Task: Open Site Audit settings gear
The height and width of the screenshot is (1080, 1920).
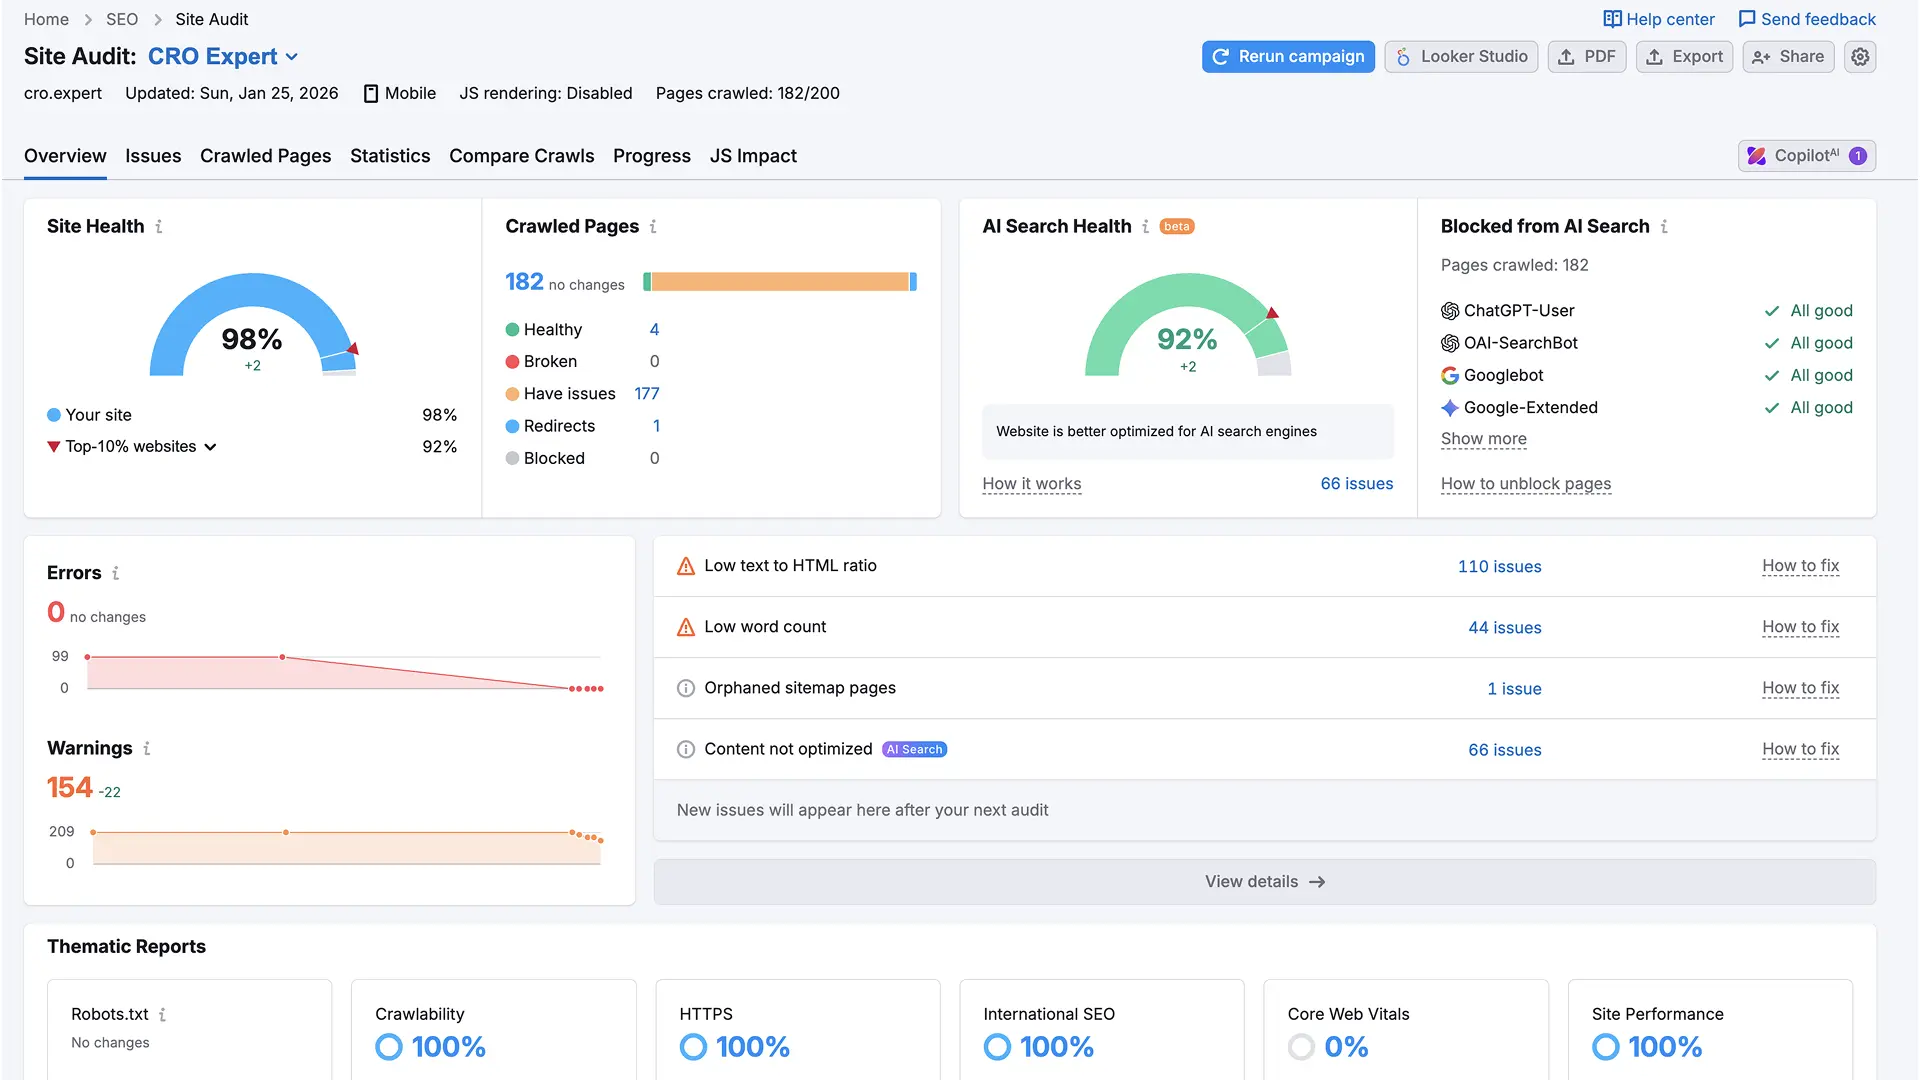Action: [x=1860, y=57]
